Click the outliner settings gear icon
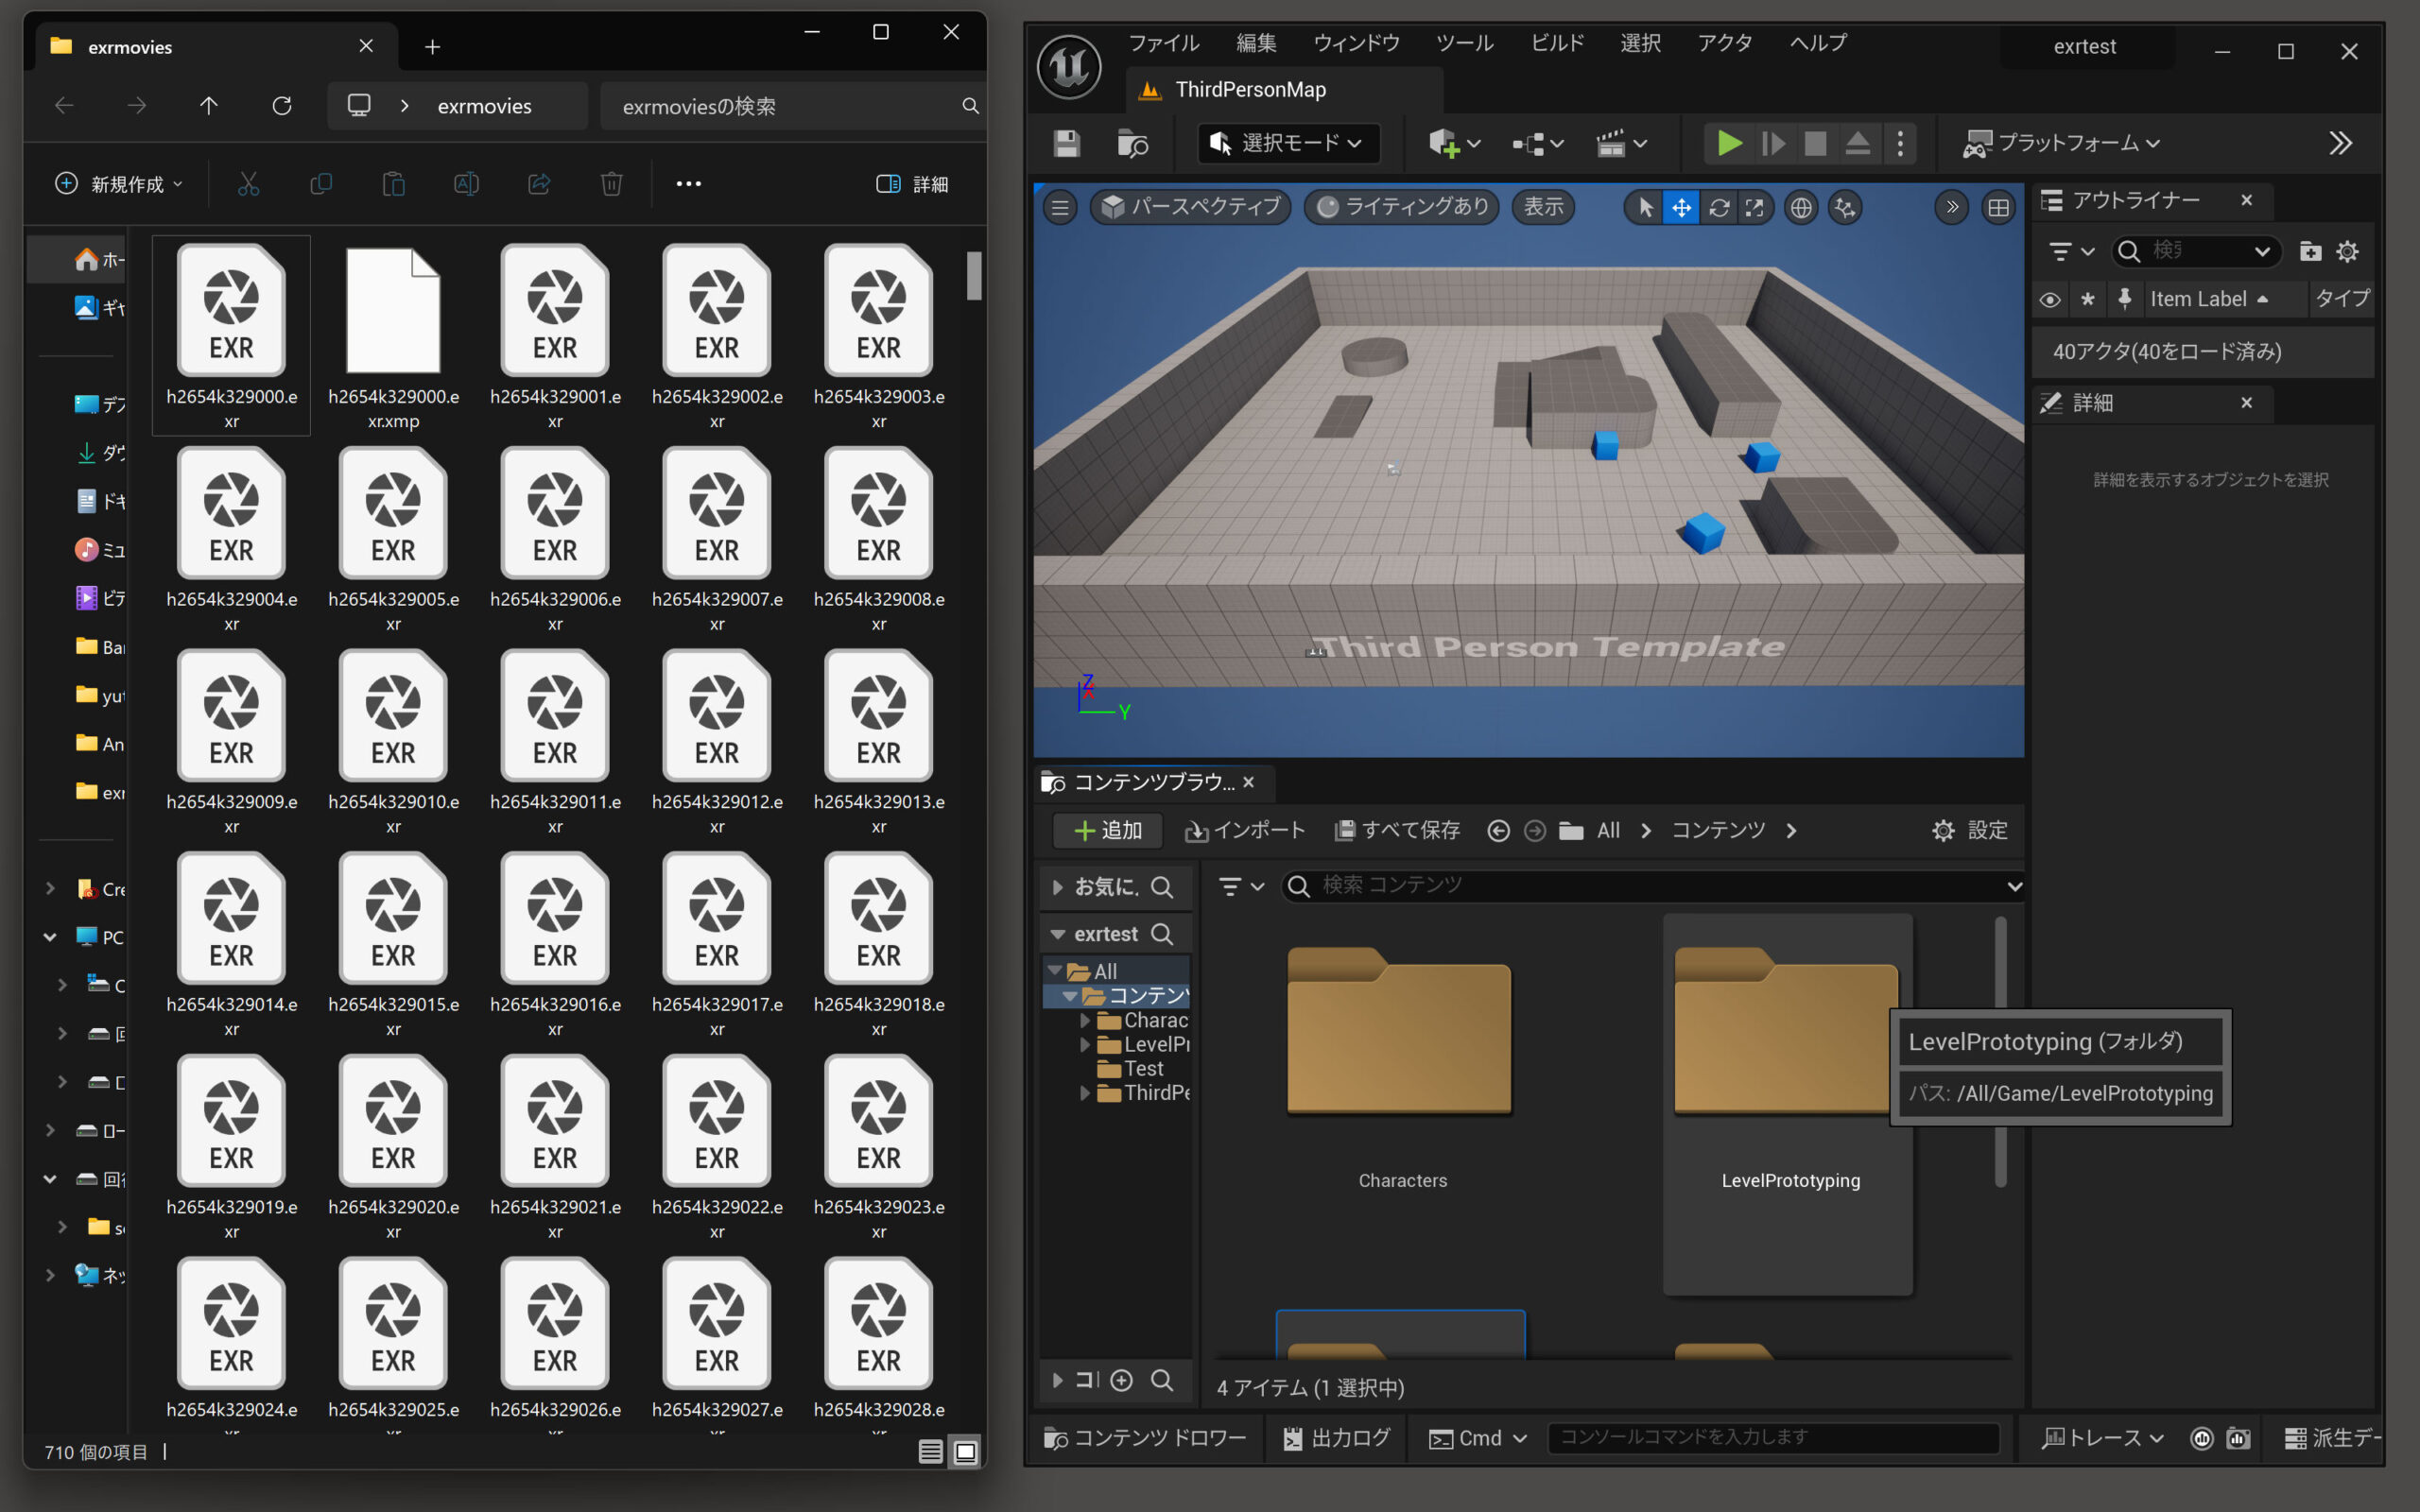This screenshot has width=2420, height=1512. (2347, 251)
